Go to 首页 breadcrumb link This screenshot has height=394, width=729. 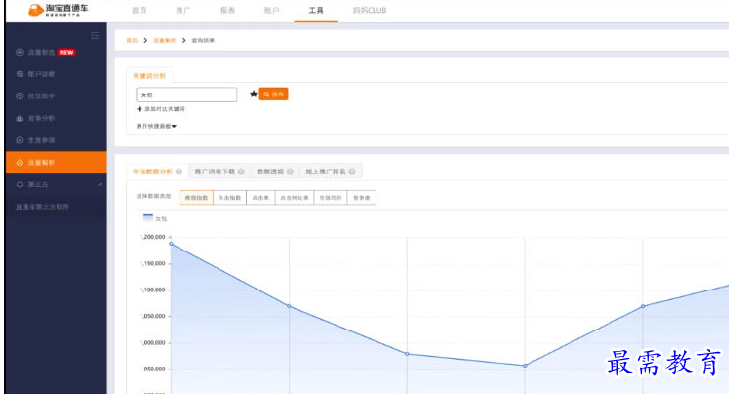coord(132,40)
